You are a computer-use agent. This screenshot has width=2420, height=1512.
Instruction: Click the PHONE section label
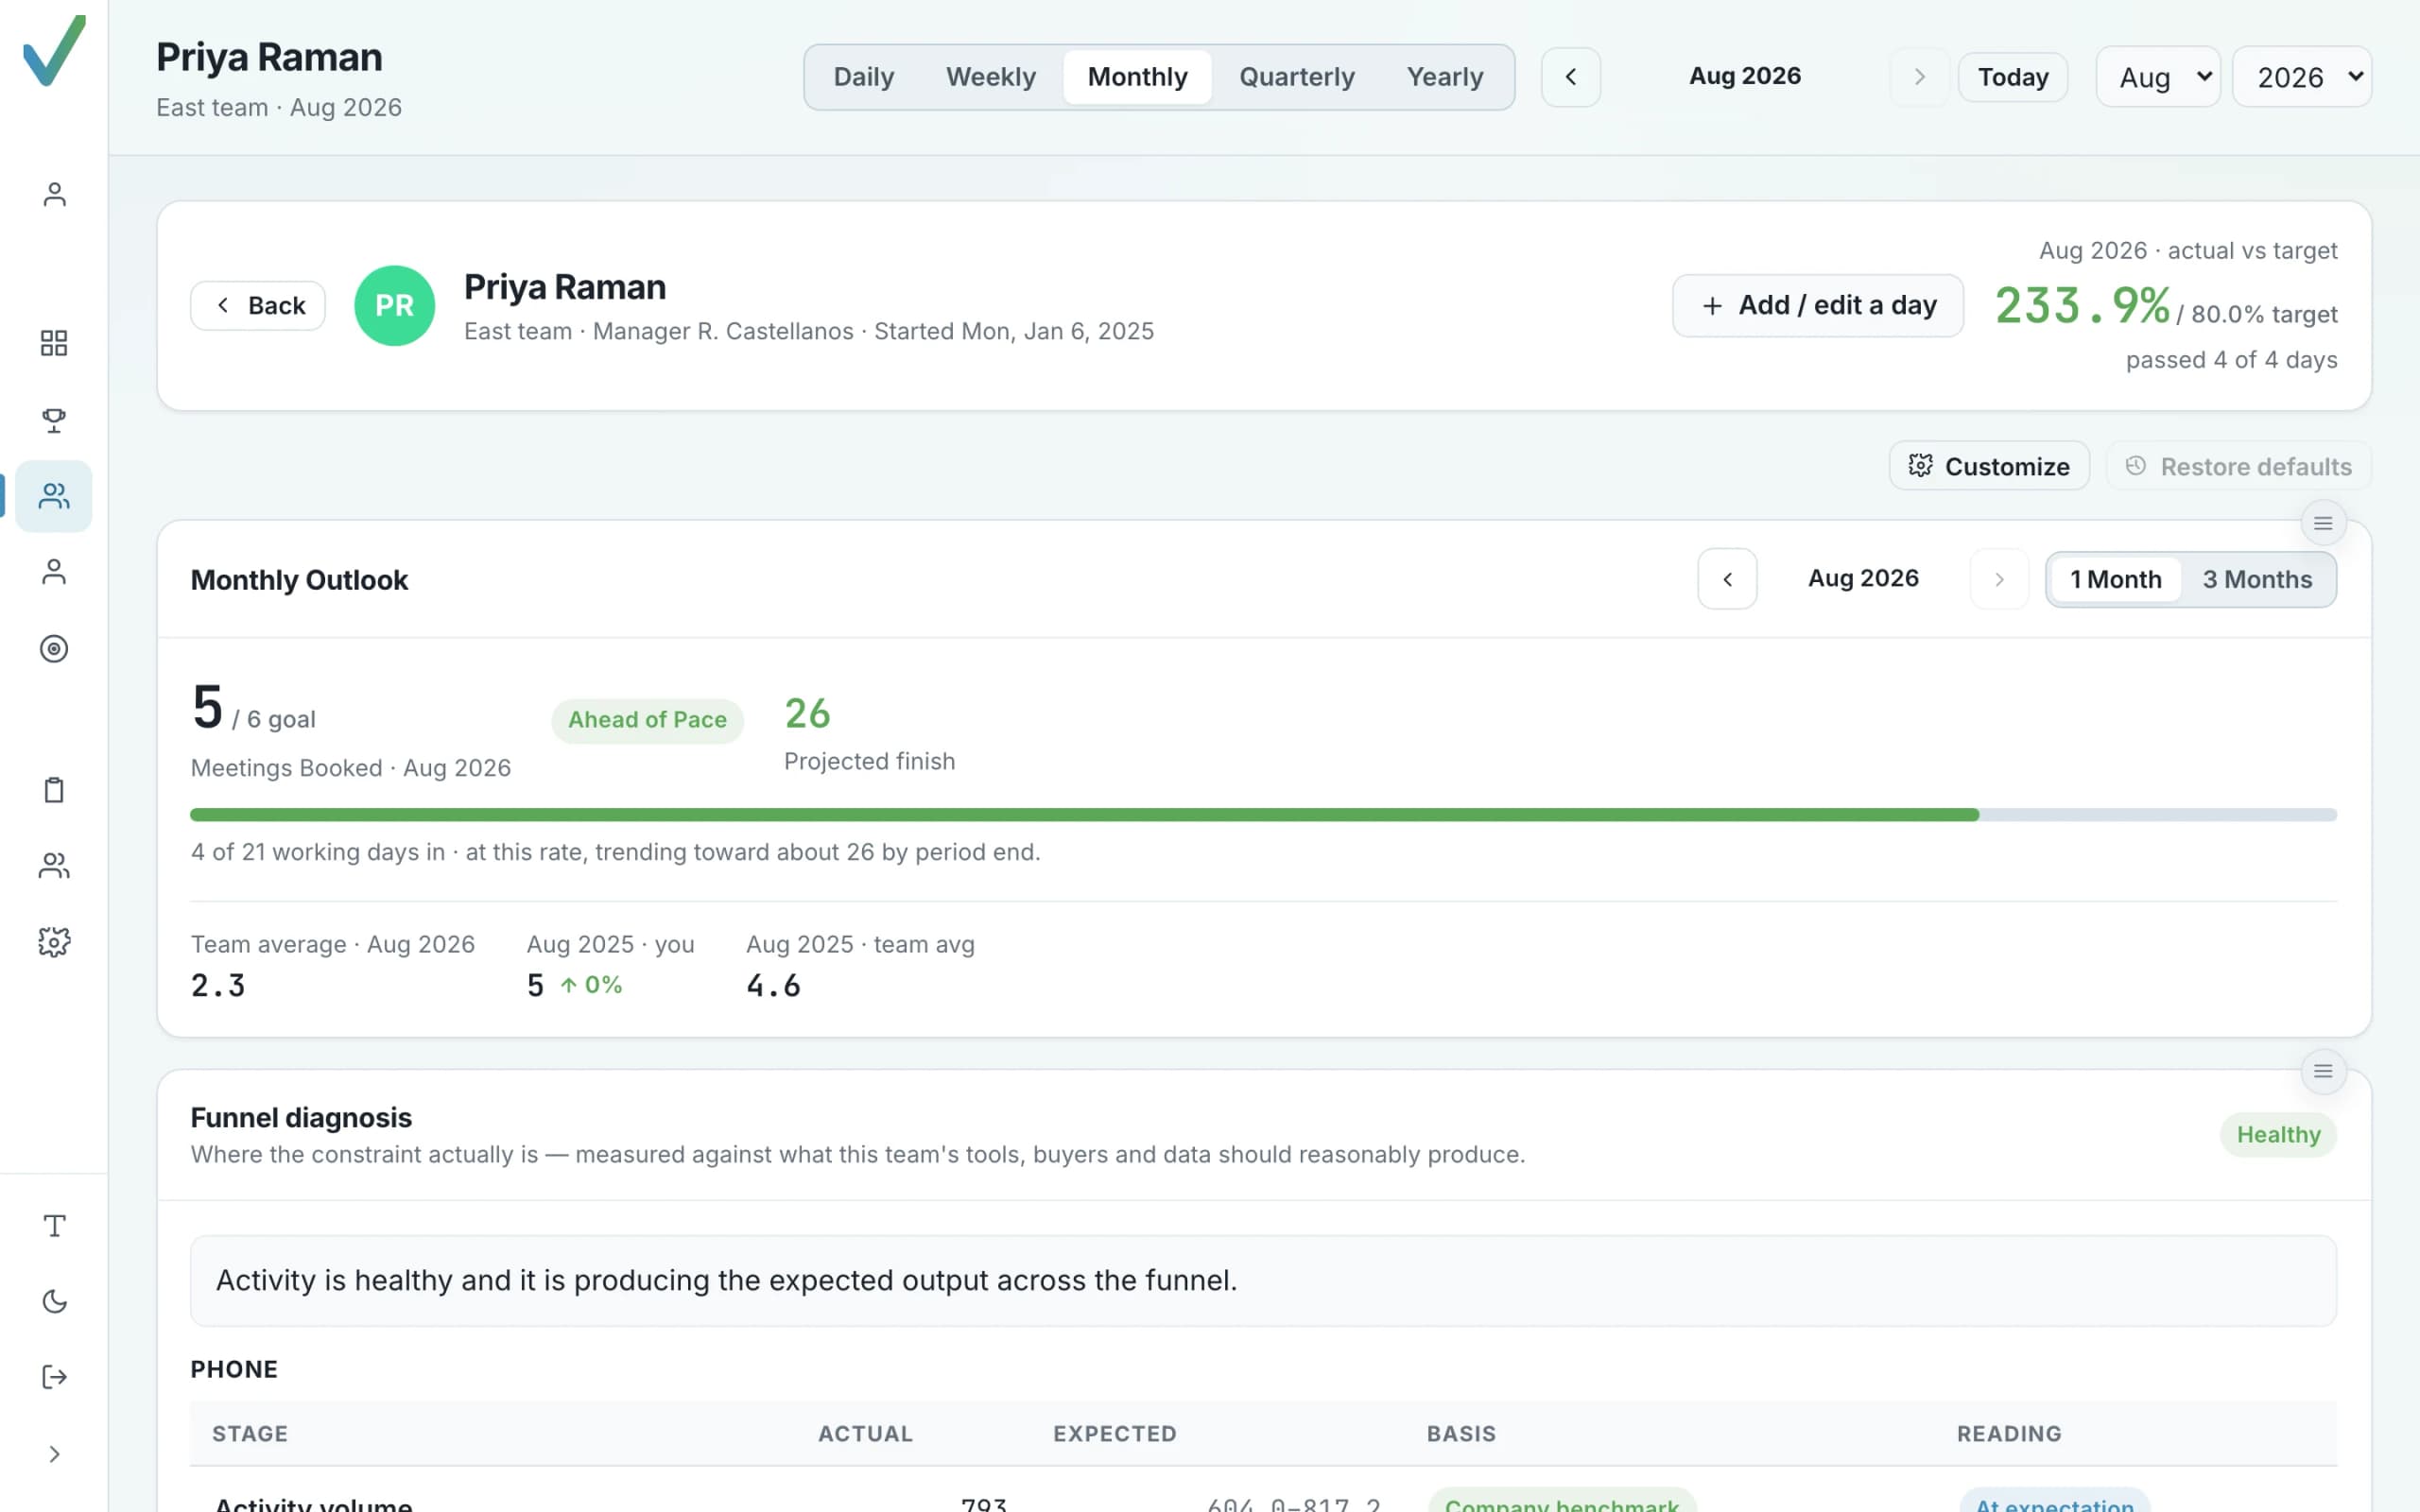[x=234, y=1369]
